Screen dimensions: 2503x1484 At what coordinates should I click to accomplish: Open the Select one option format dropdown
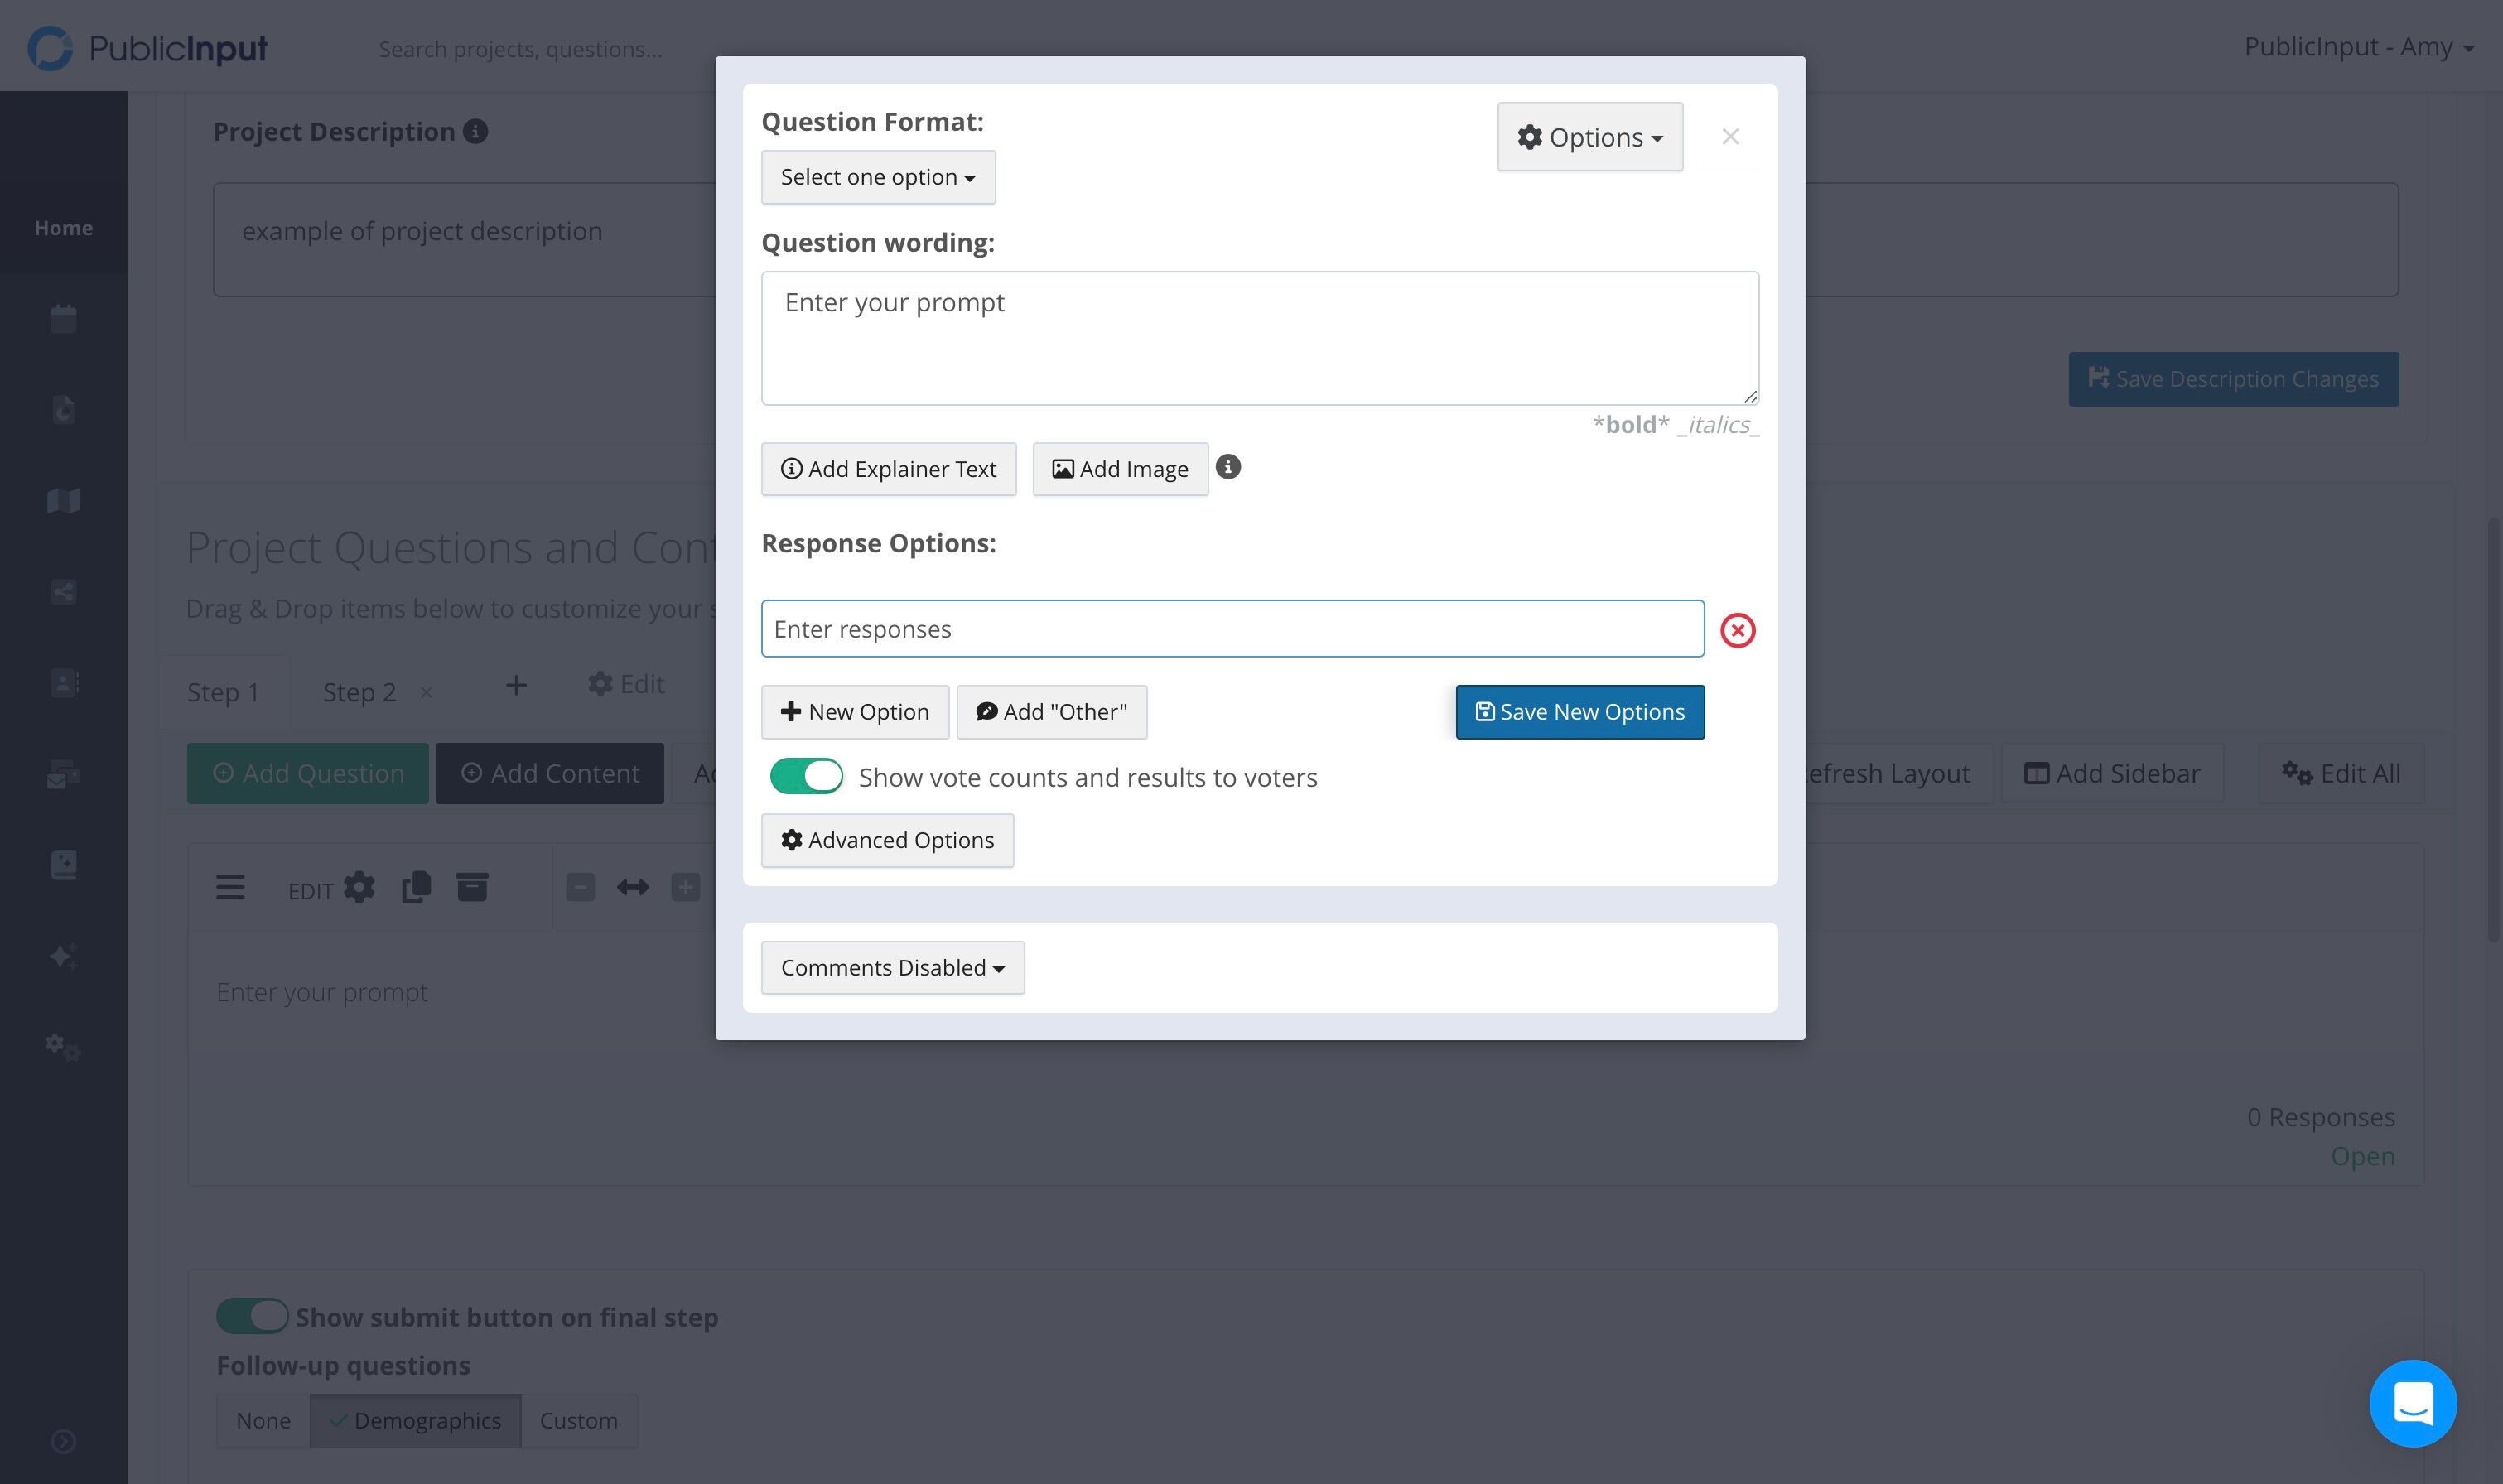click(878, 177)
